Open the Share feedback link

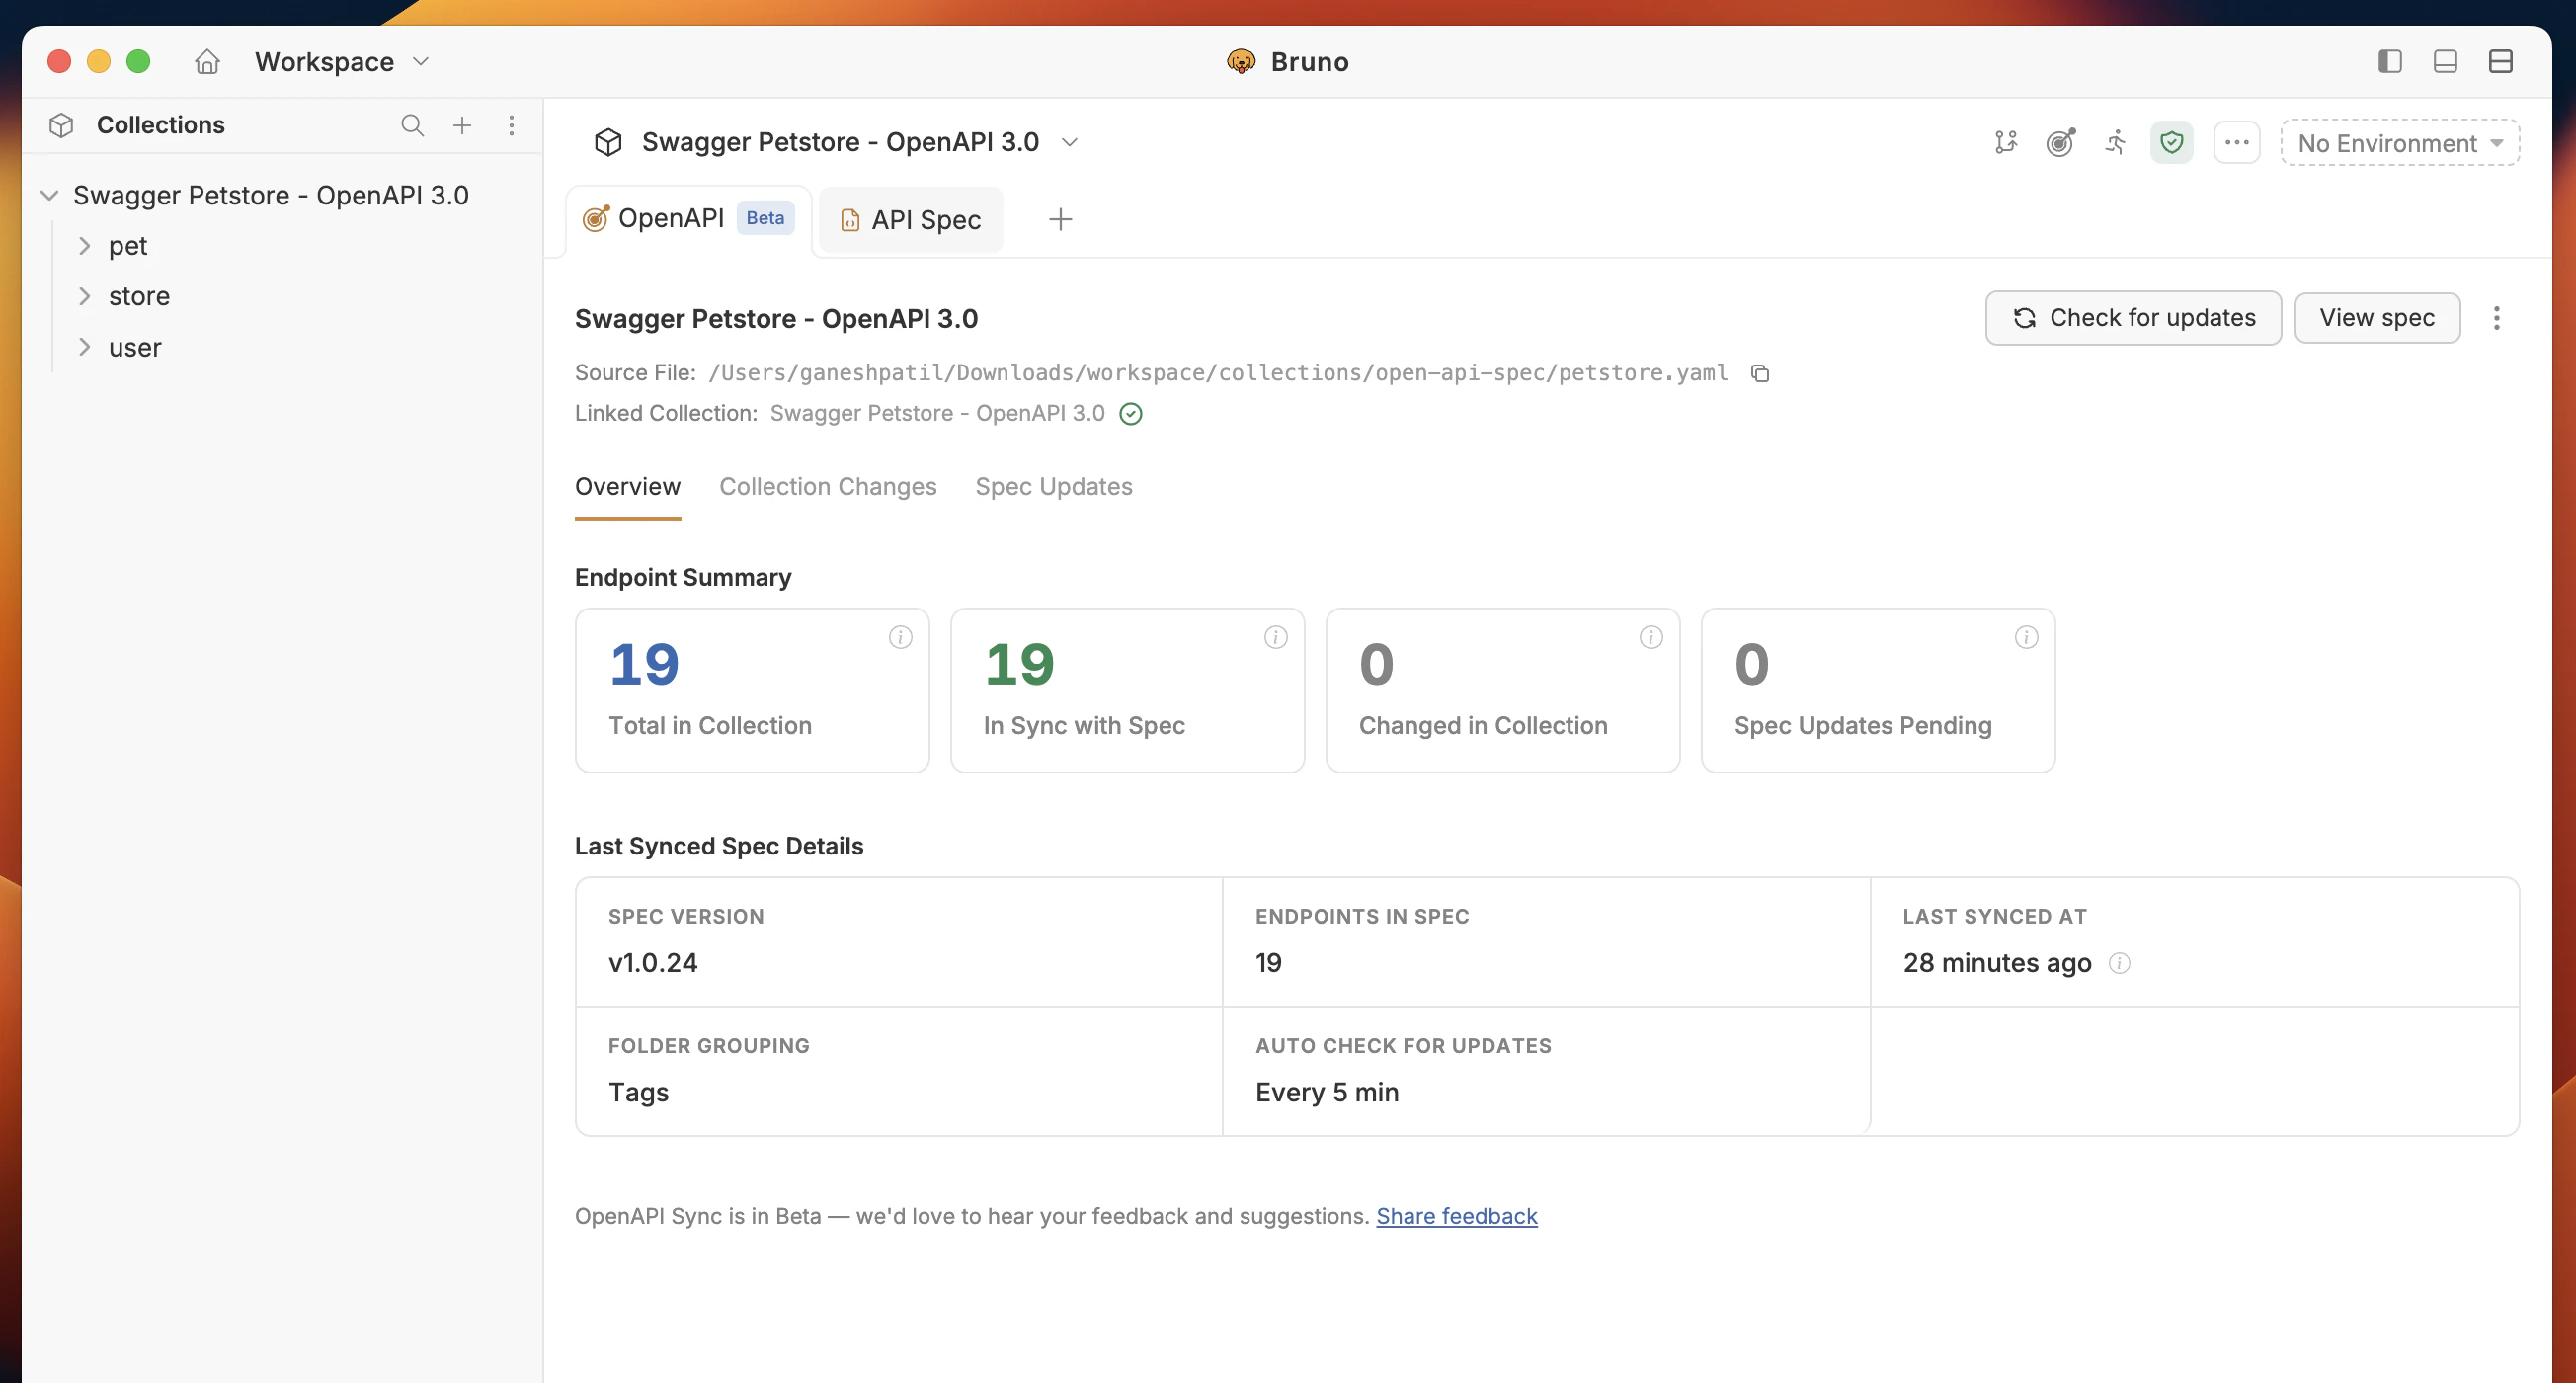click(x=1456, y=1216)
